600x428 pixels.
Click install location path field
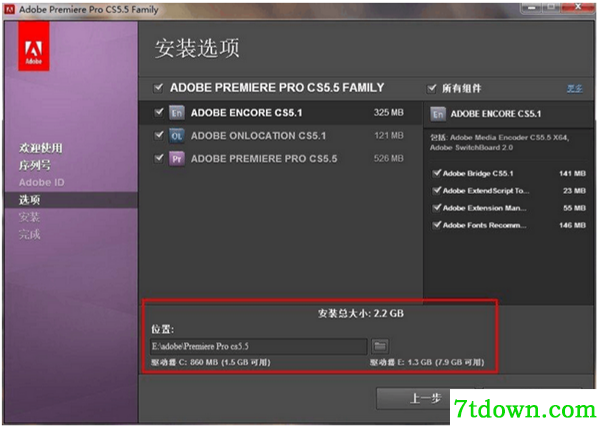(259, 347)
